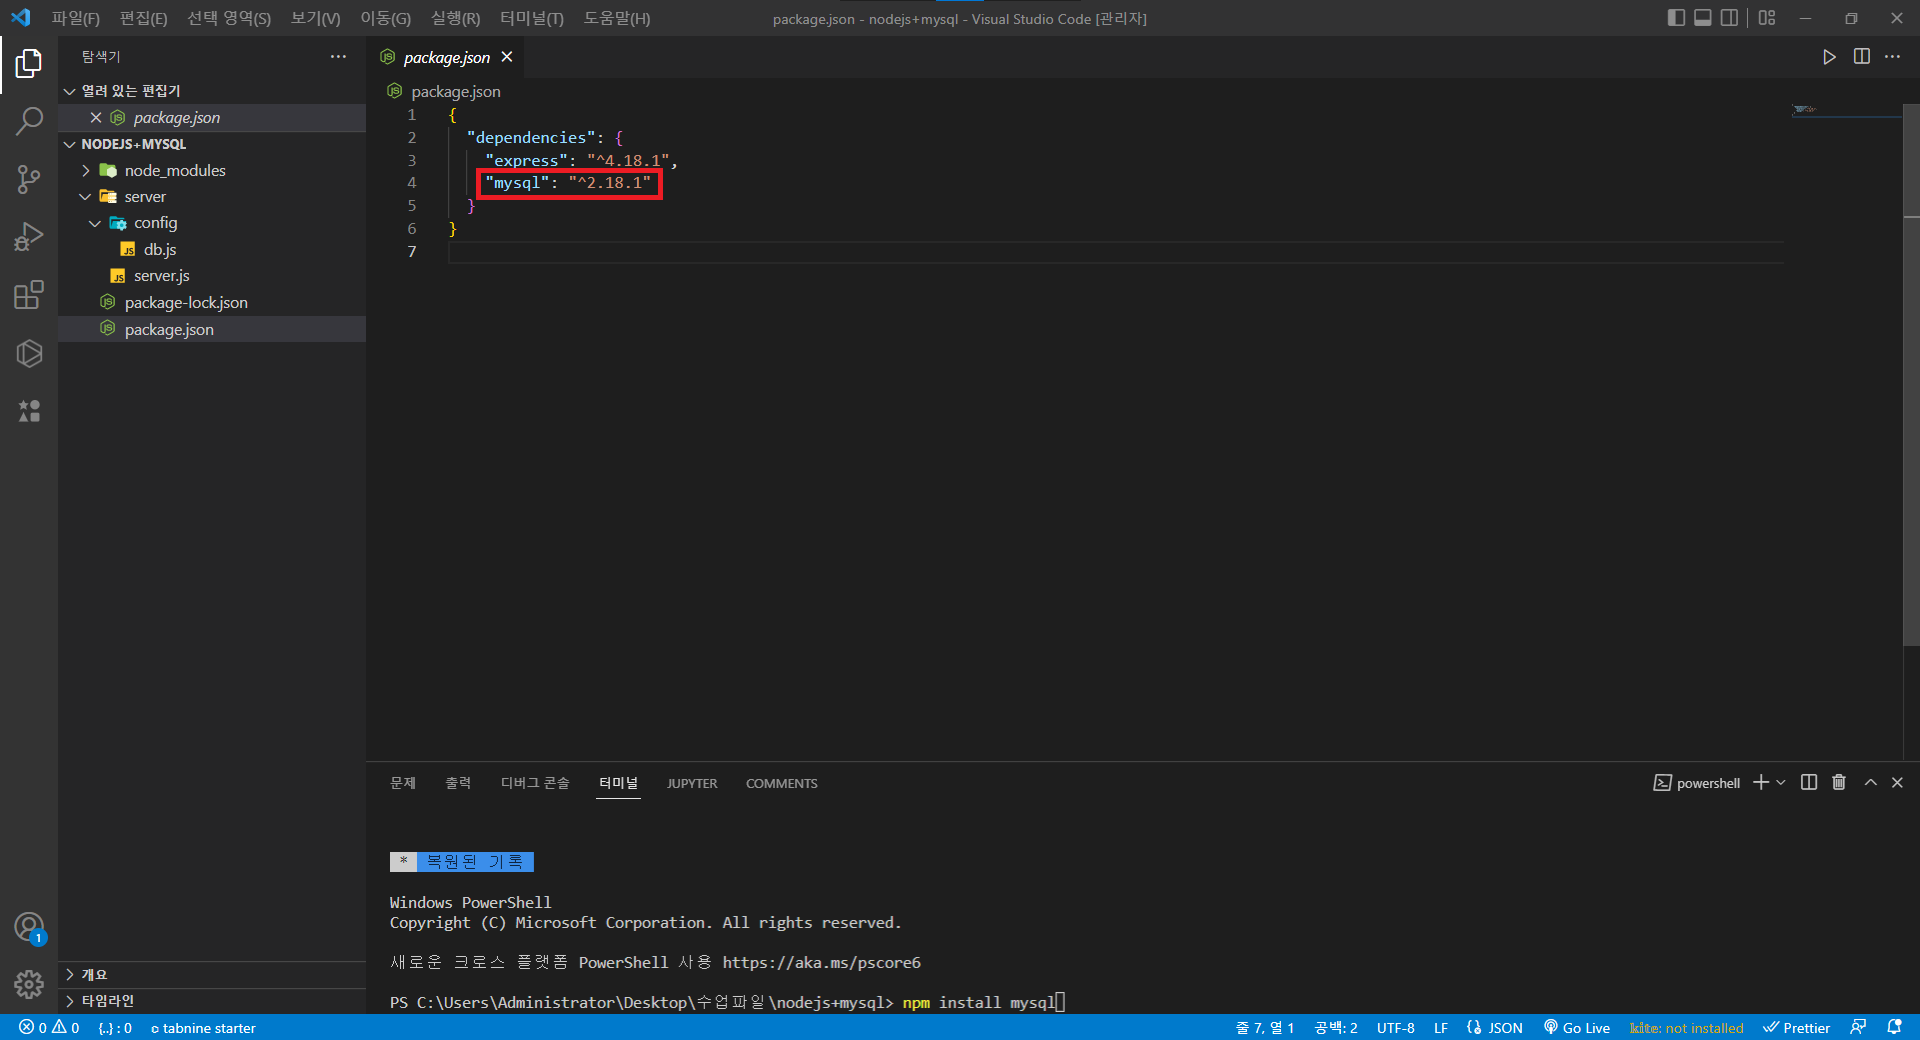Open the Terminal menu
The height and width of the screenshot is (1040, 1920).
(531, 18)
